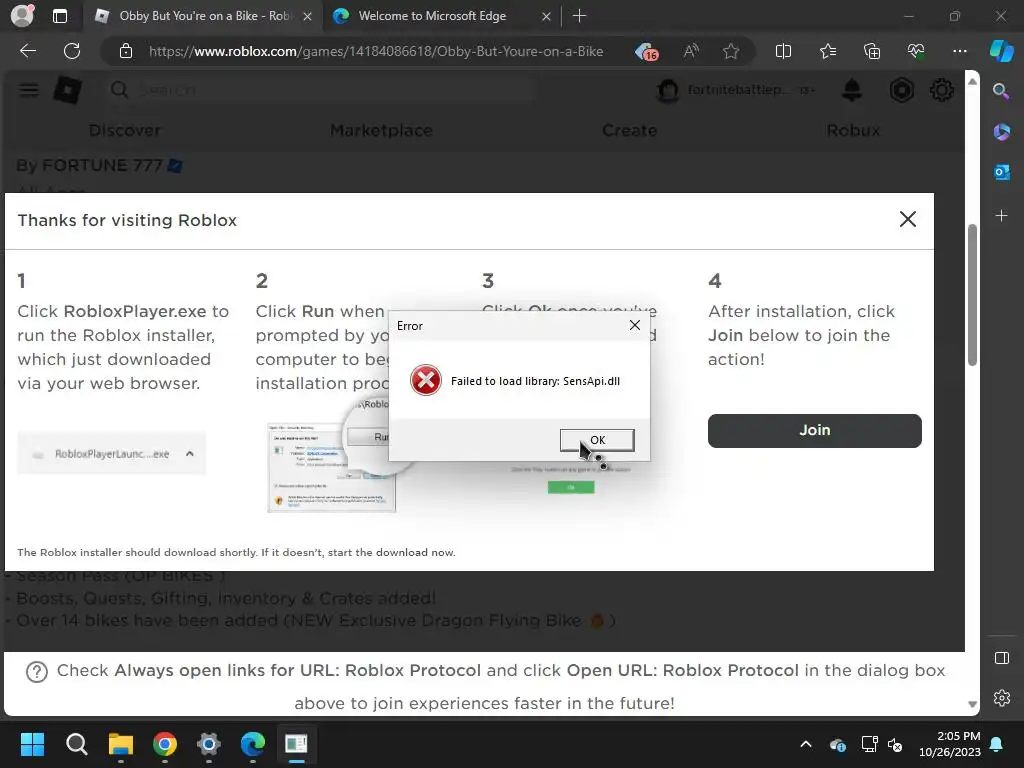Go to Robux section

coord(853,130)
